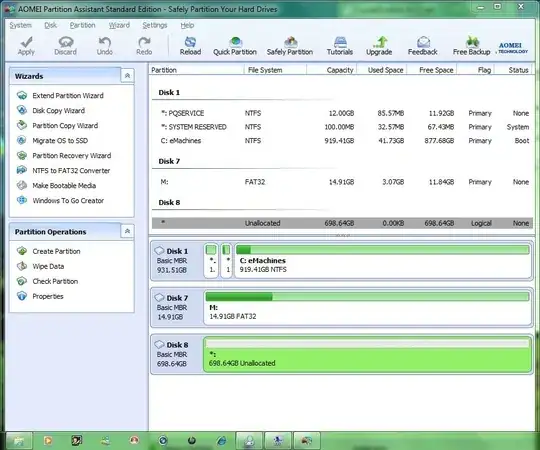Click the Discard toolbar icon

coord(65,46)
